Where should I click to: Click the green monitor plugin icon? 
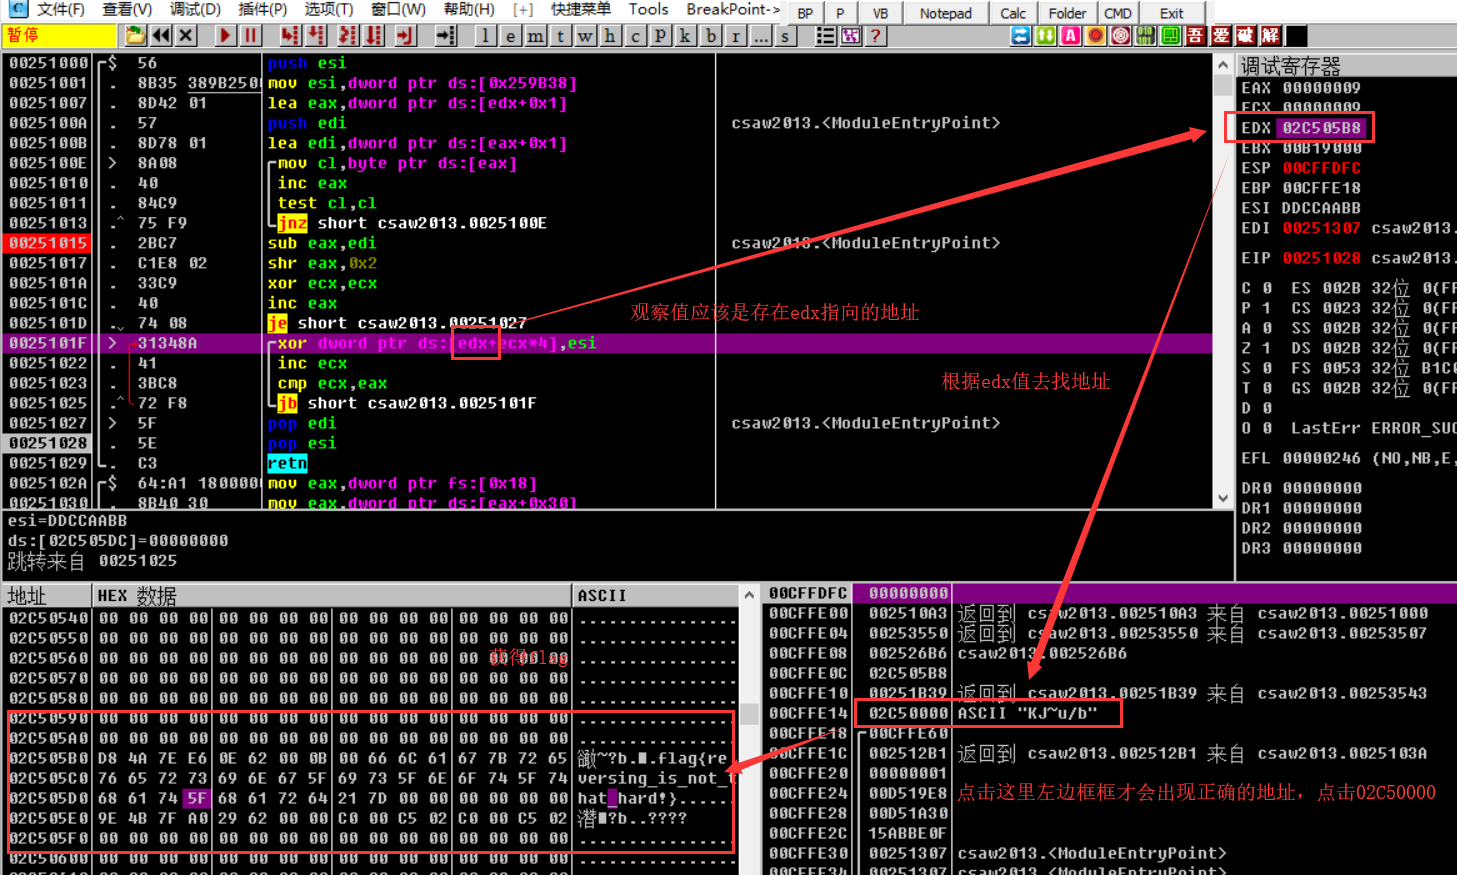[x=1170, y=36]
